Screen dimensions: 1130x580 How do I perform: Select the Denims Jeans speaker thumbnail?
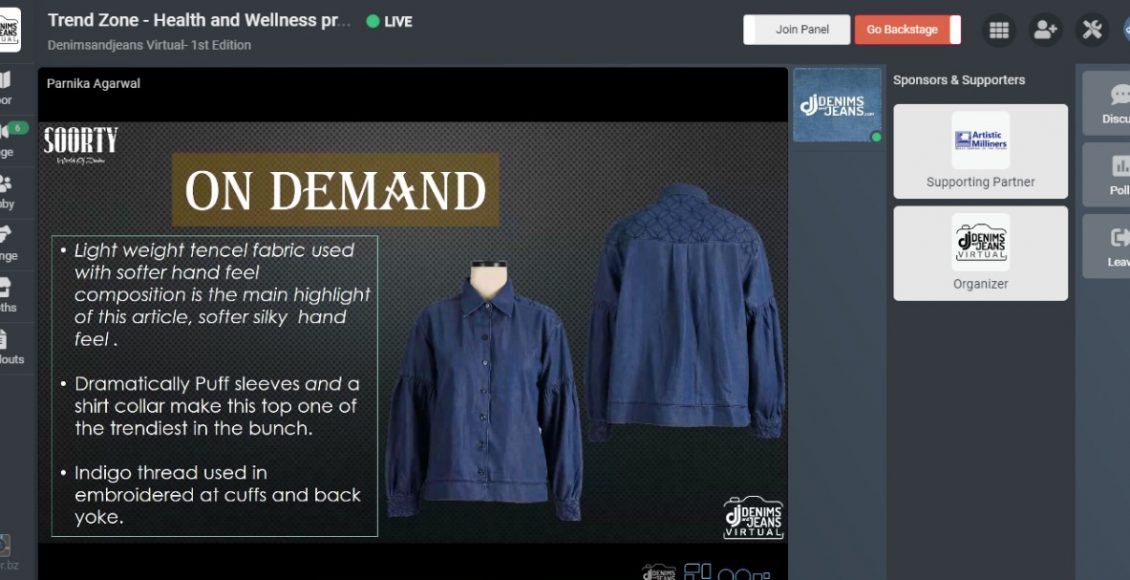pos(837,105)
